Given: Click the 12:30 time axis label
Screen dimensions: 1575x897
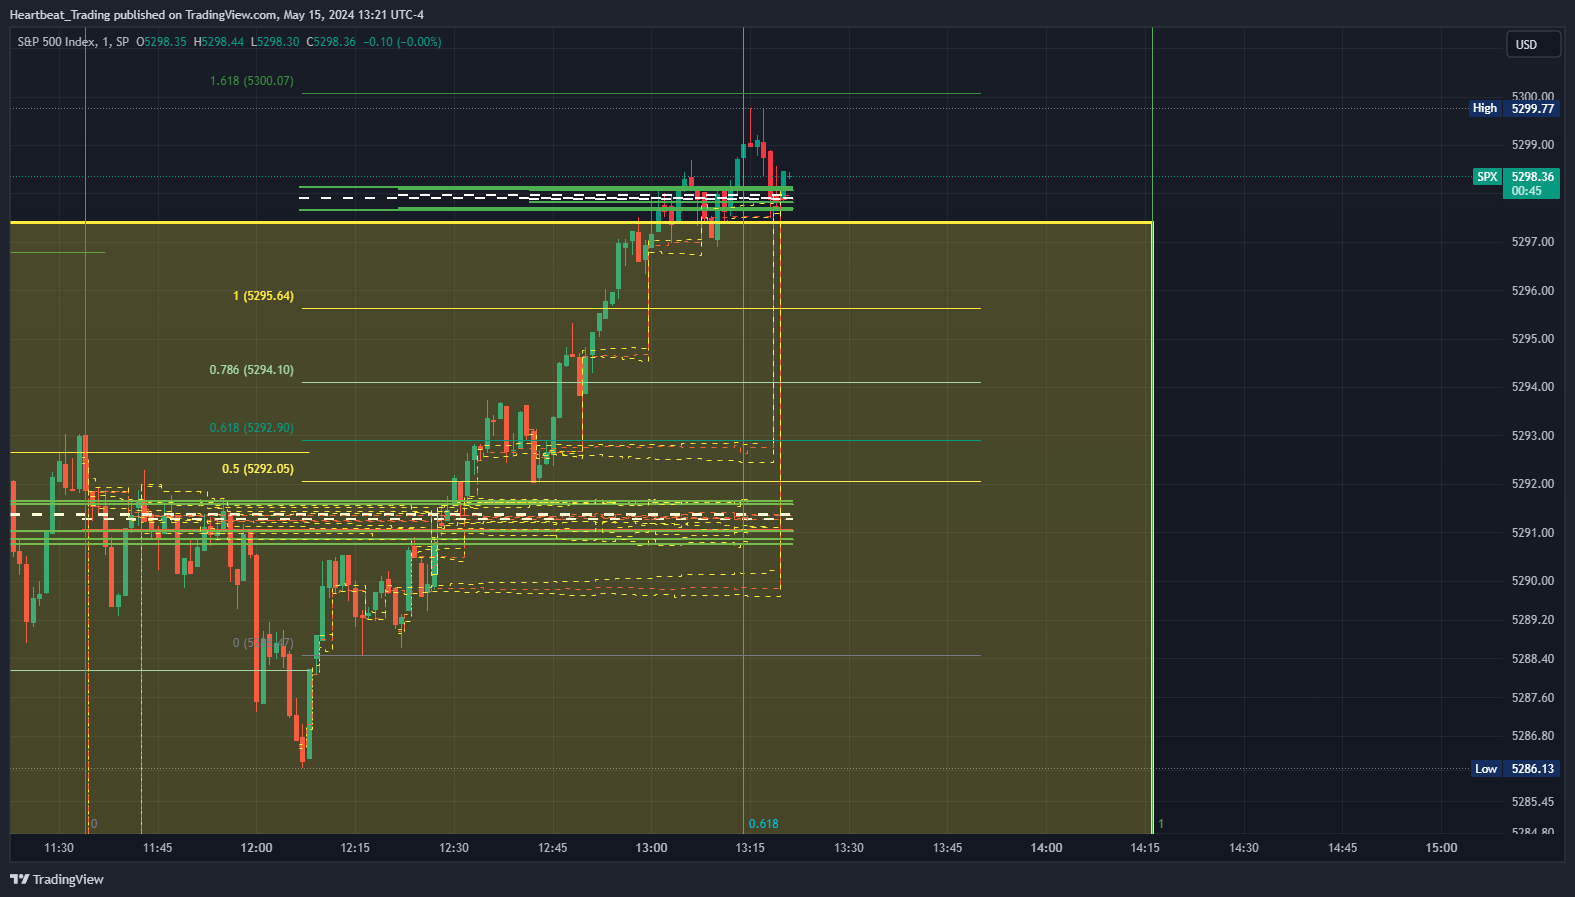Looking at the screenshot, I should [454, 848].
